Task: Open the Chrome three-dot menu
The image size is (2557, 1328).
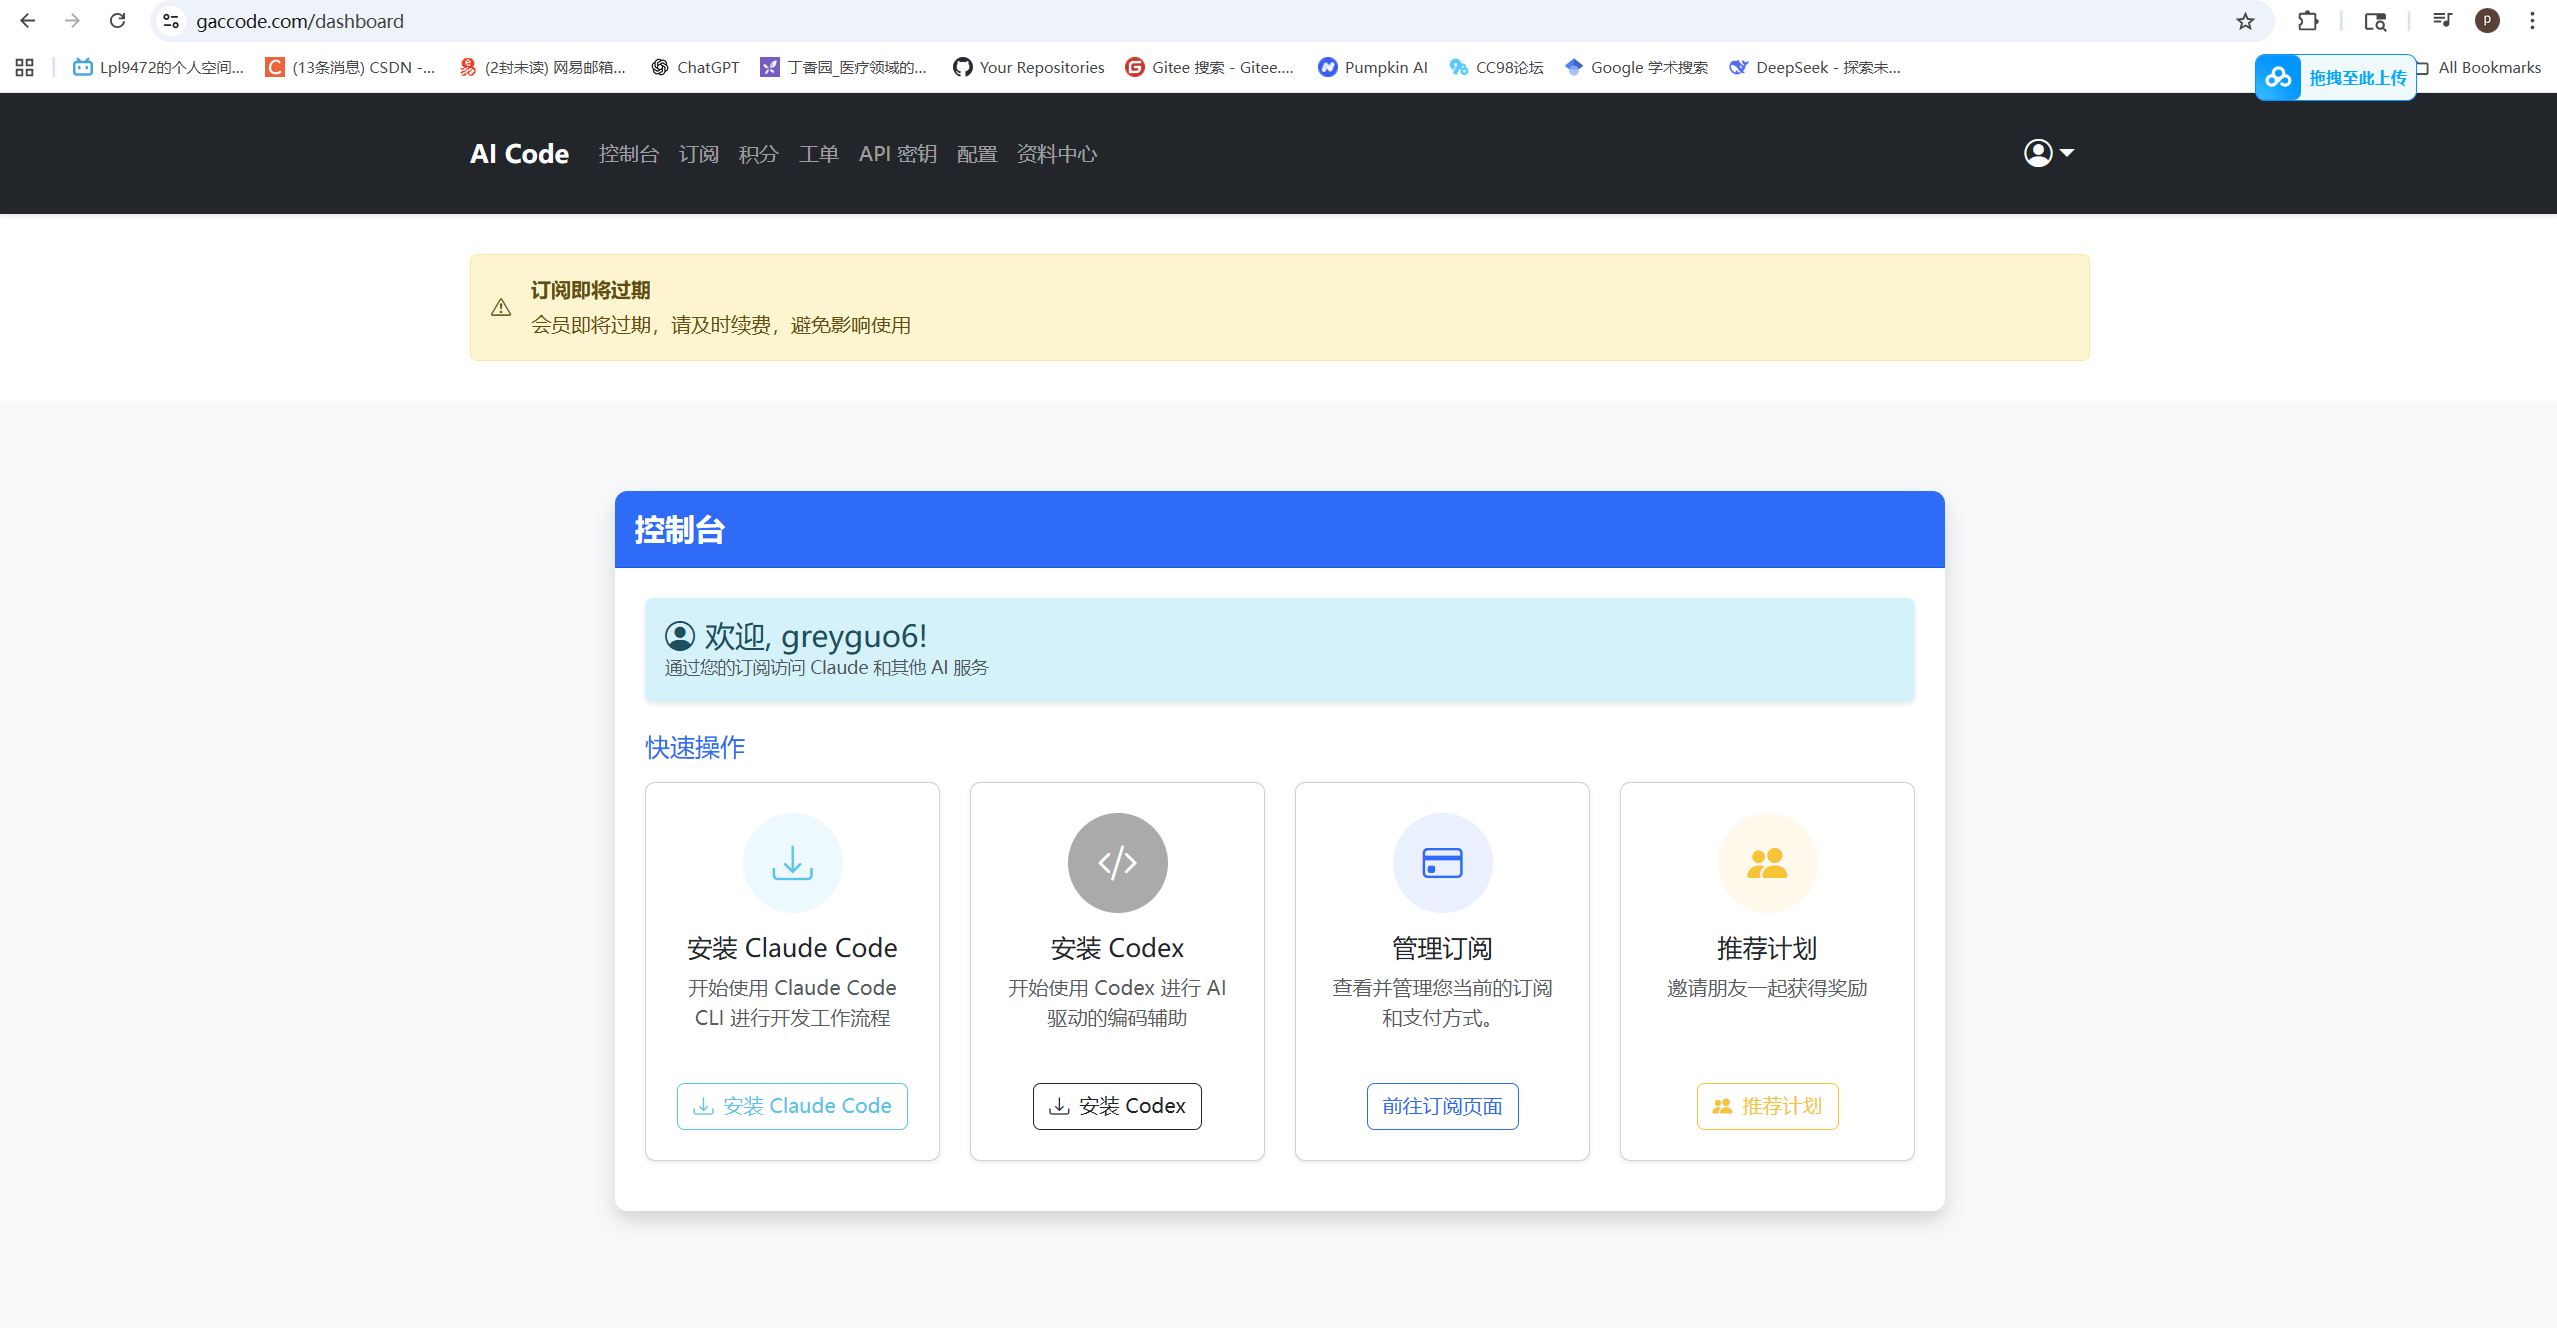Action: (2532, 20)
